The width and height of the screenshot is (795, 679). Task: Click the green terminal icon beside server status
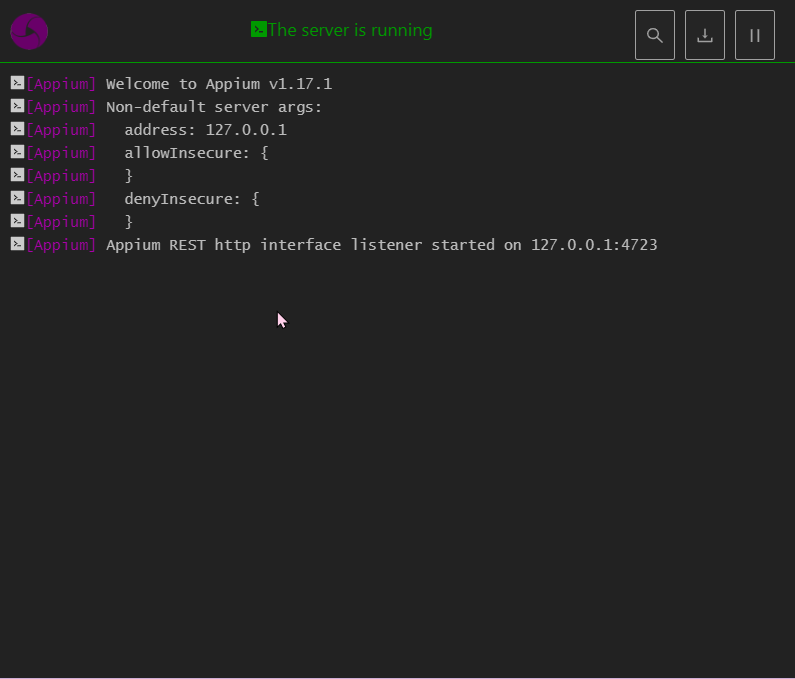point(259,29)
